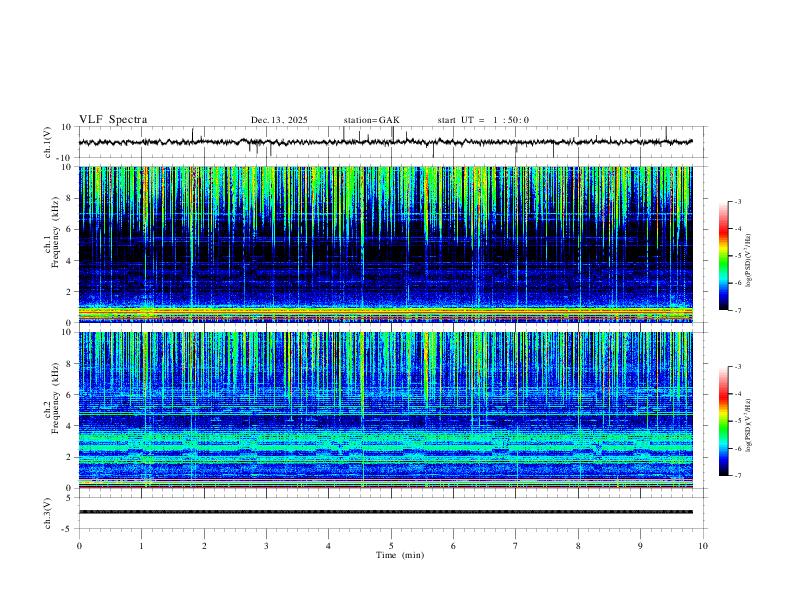The width and height of the screenshot is (792, 612).
Task: Select the date text "Dec. 13, 2025"
Action: [x=279, y=120]
